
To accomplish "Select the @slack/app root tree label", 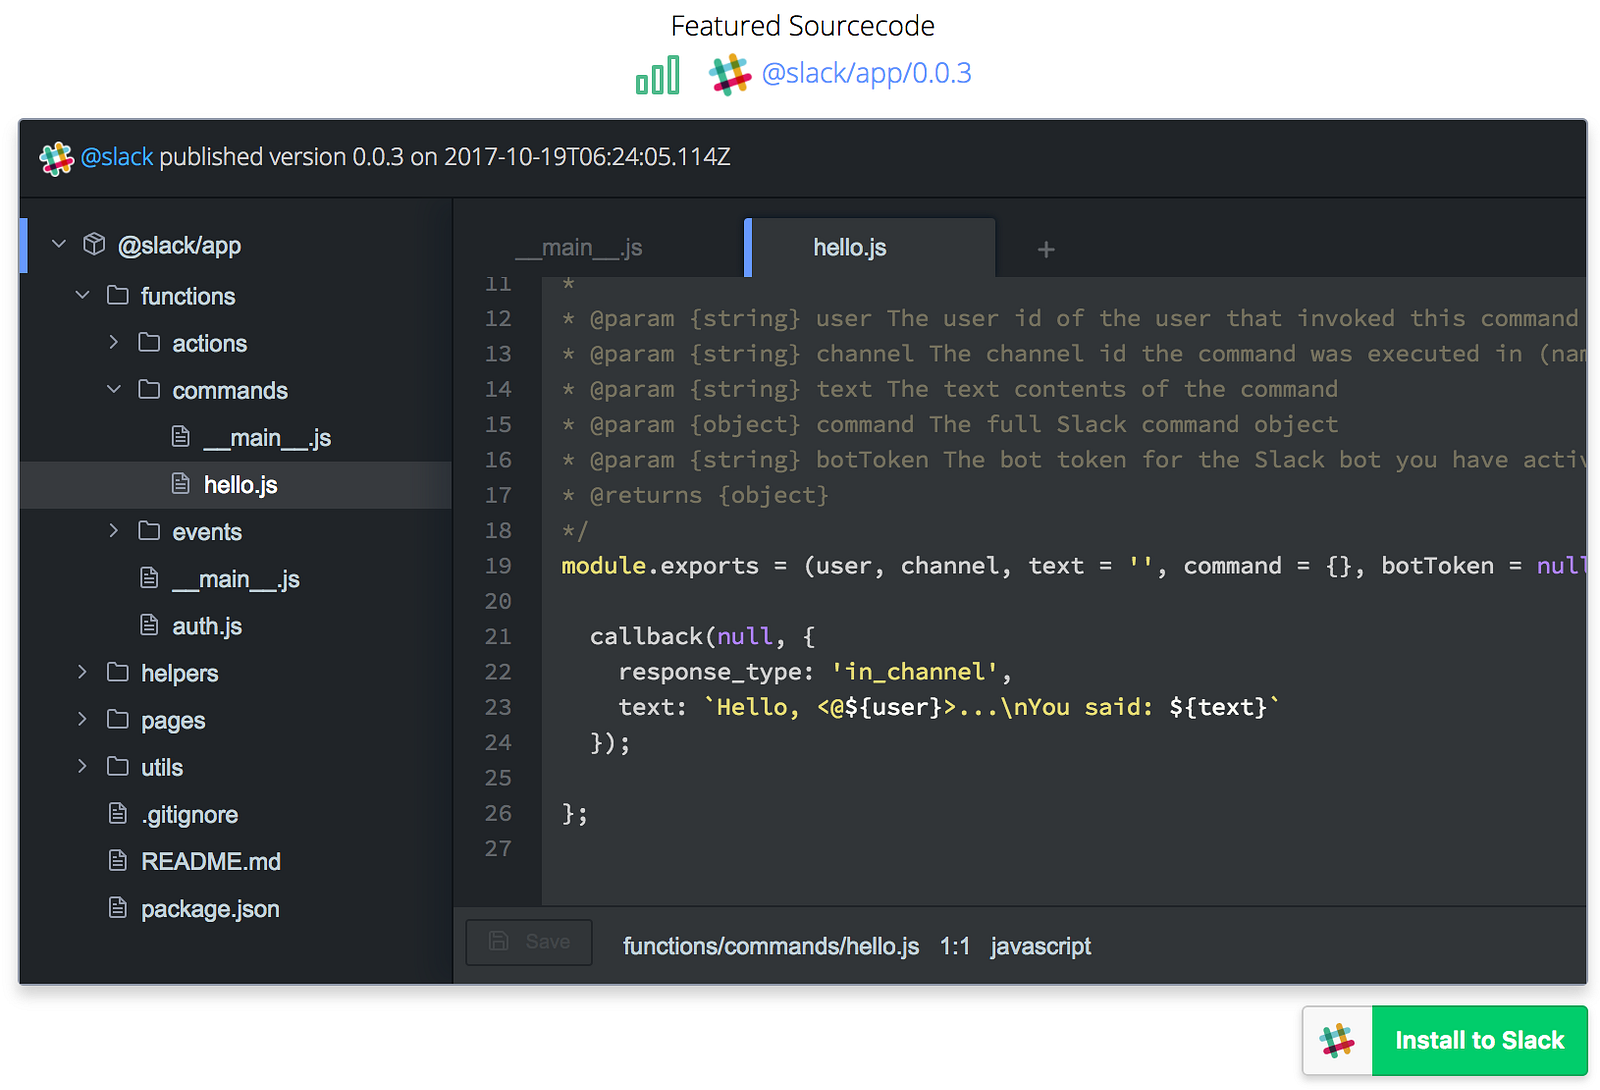I will coord(179,245).
